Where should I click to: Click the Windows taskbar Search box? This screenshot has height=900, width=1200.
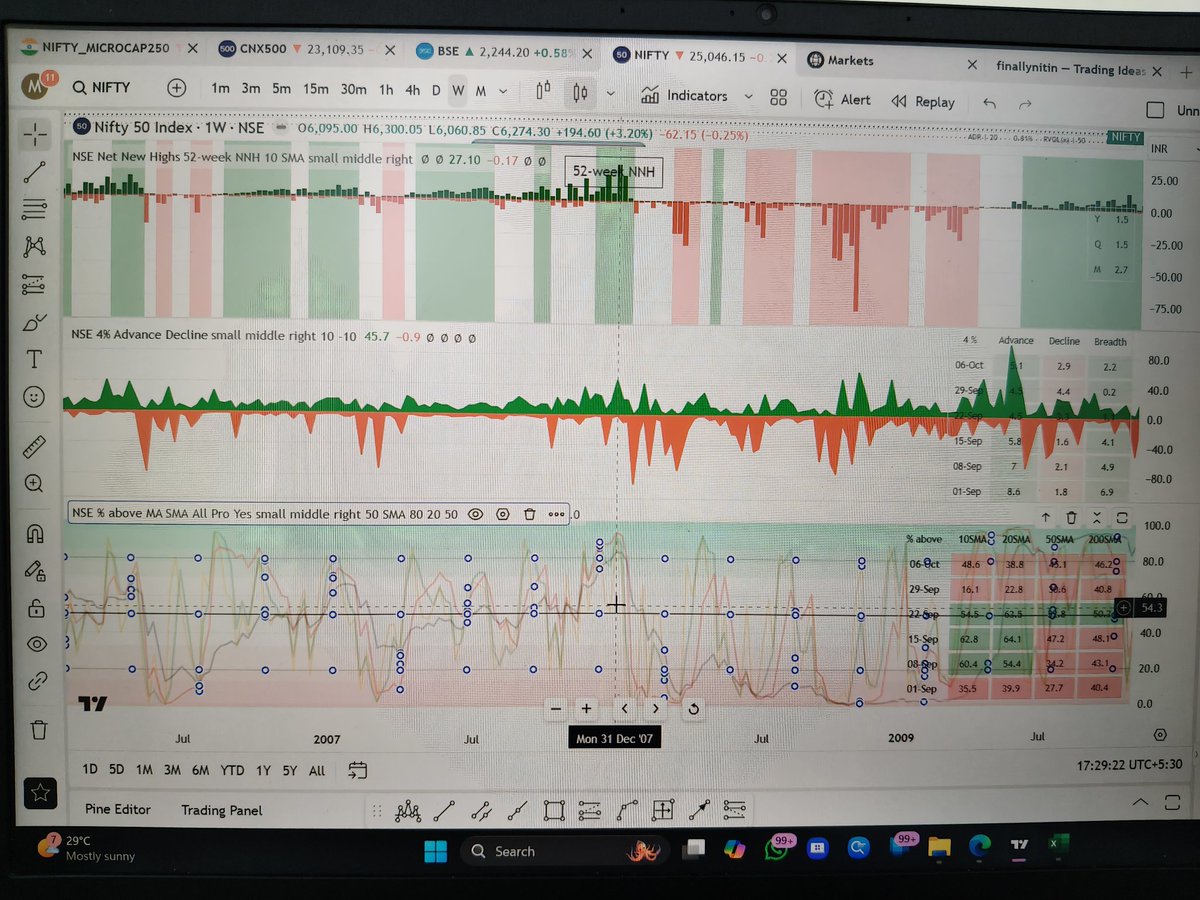[x=563, y=851]
